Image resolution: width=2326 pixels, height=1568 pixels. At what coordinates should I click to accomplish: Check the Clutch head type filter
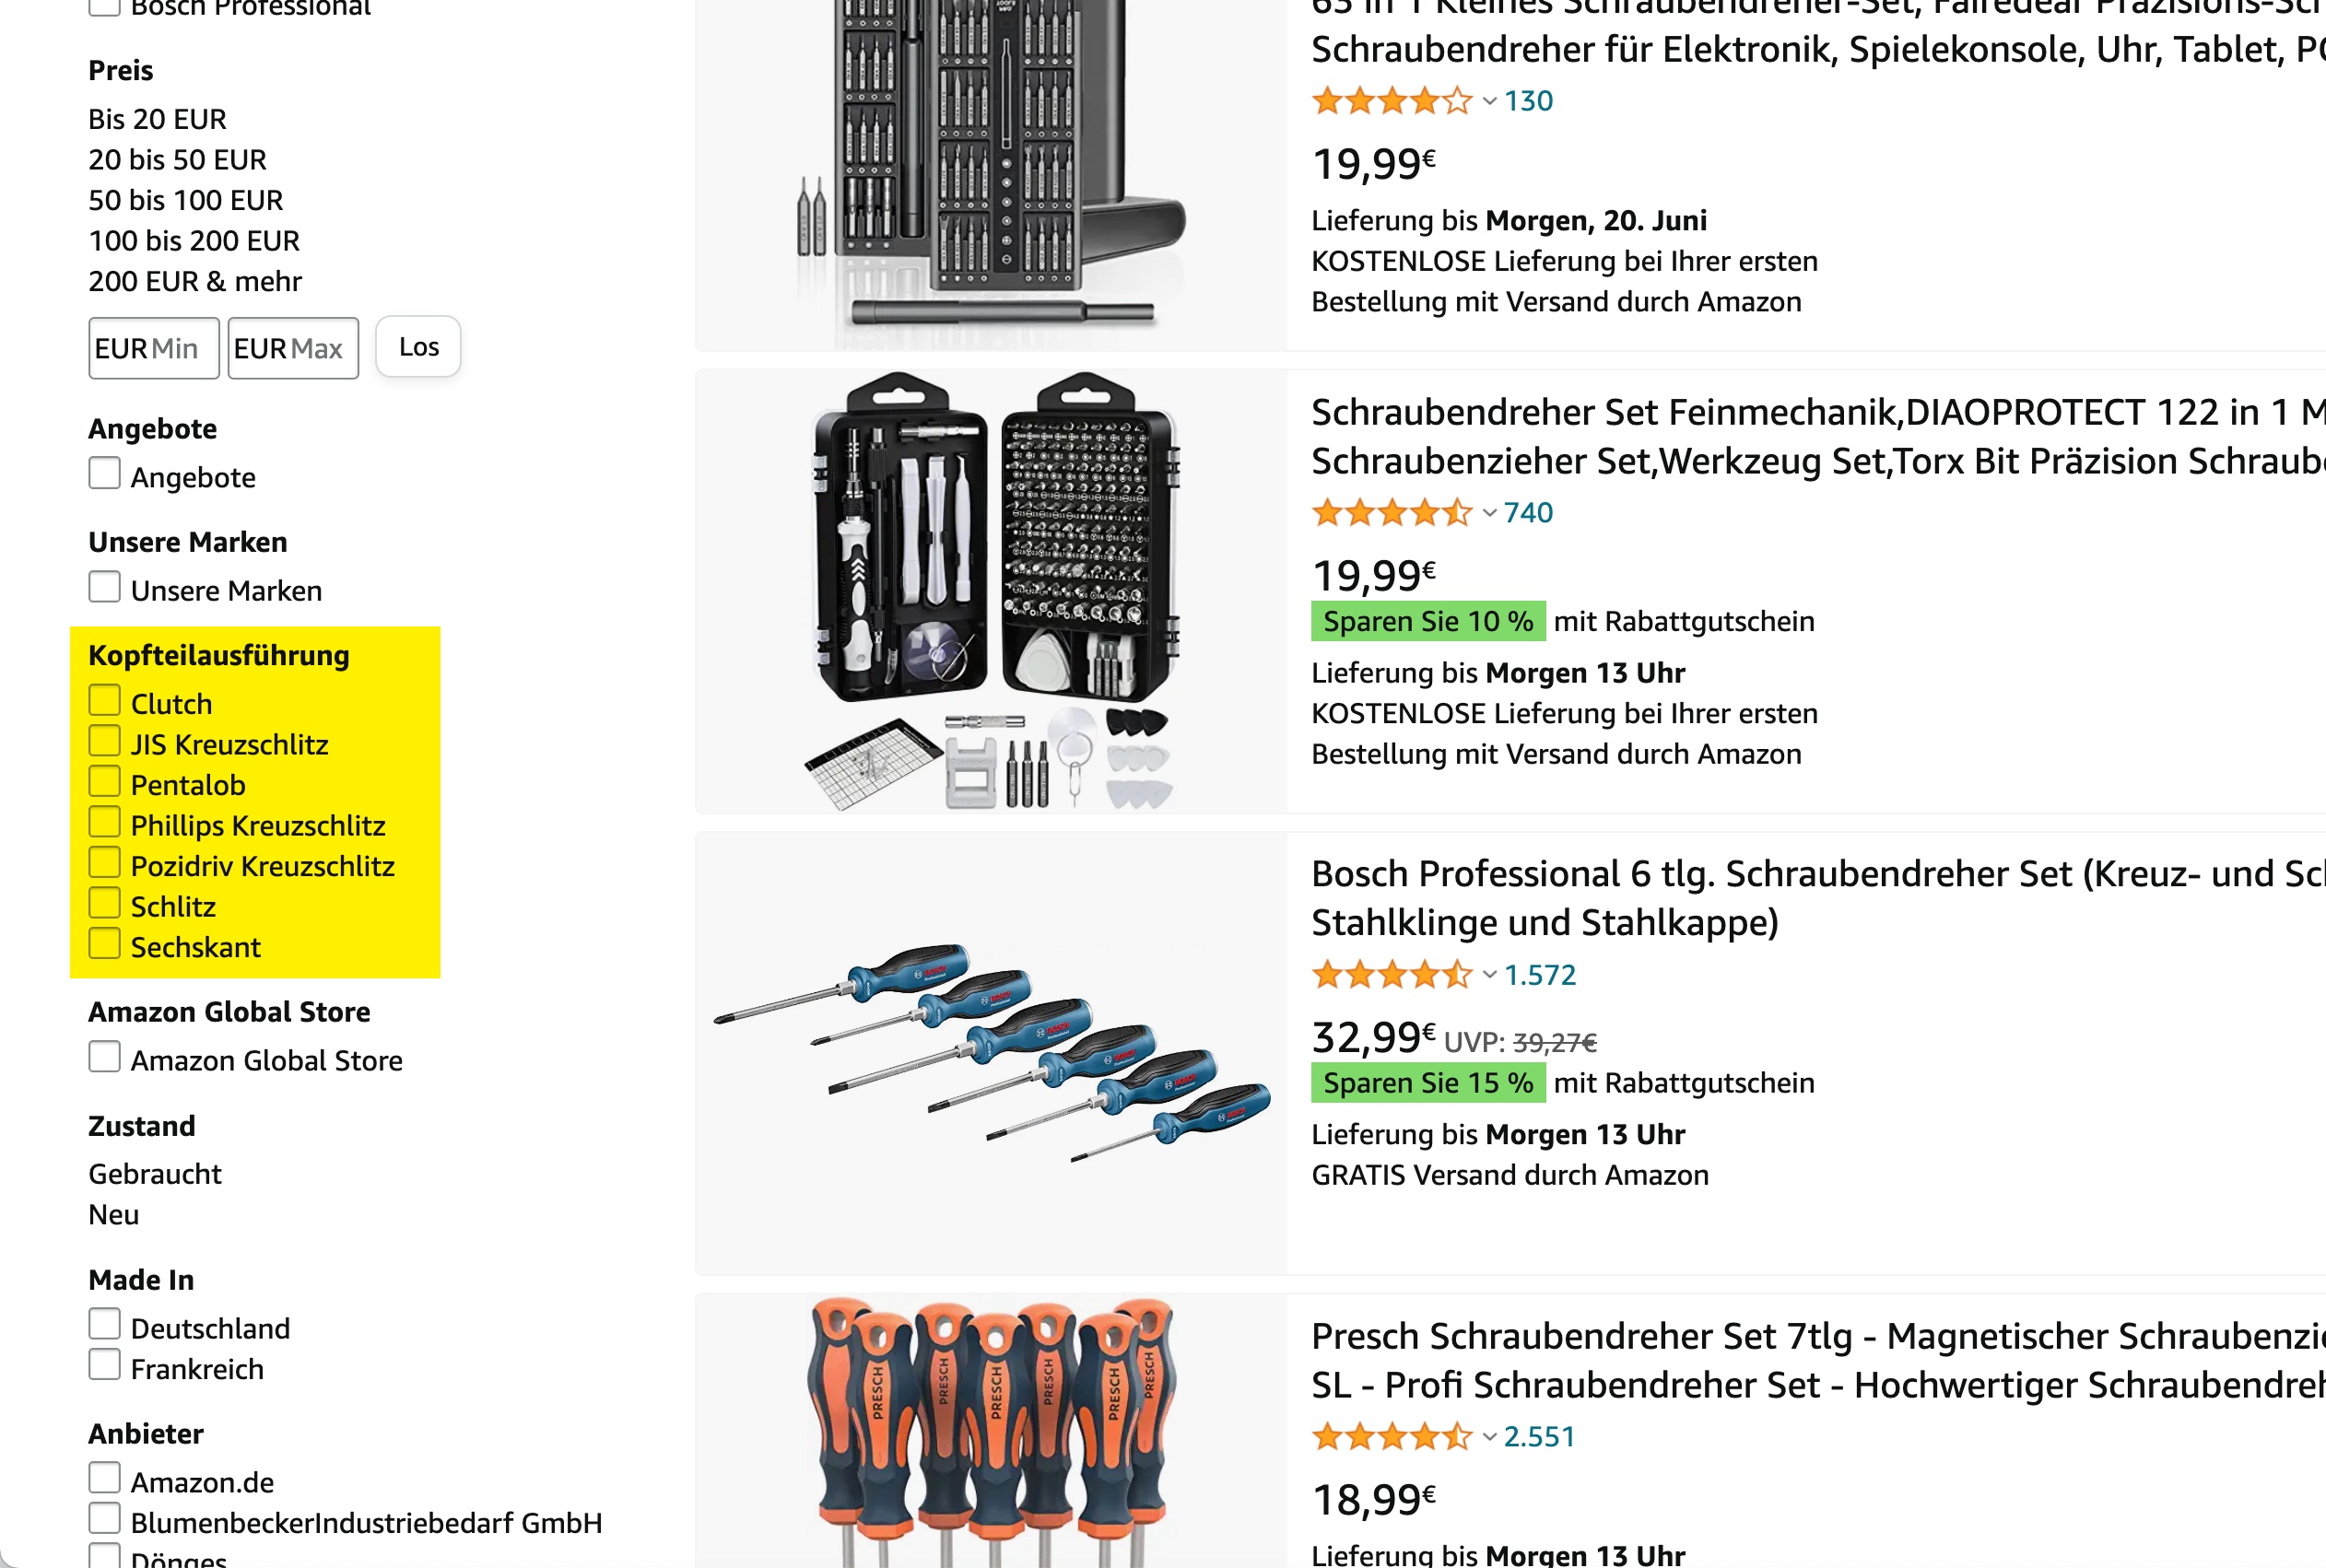pyautogui.click(x=104, y=701)
